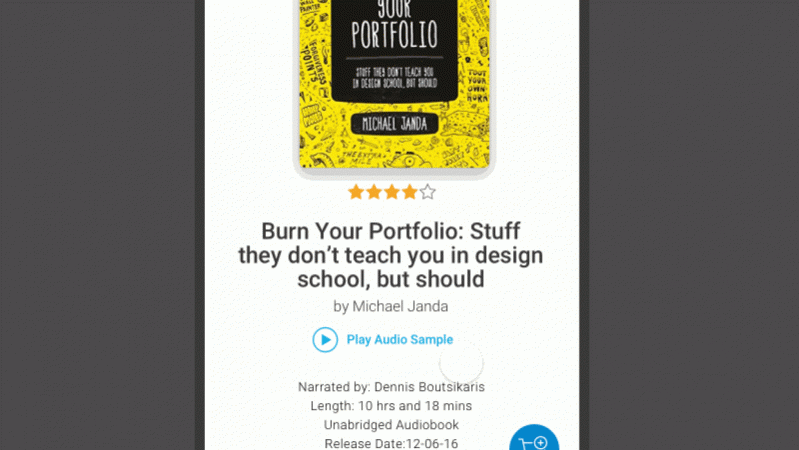Click the cover subtitle about design school
The image size is (799, 450).
(394, 78)
